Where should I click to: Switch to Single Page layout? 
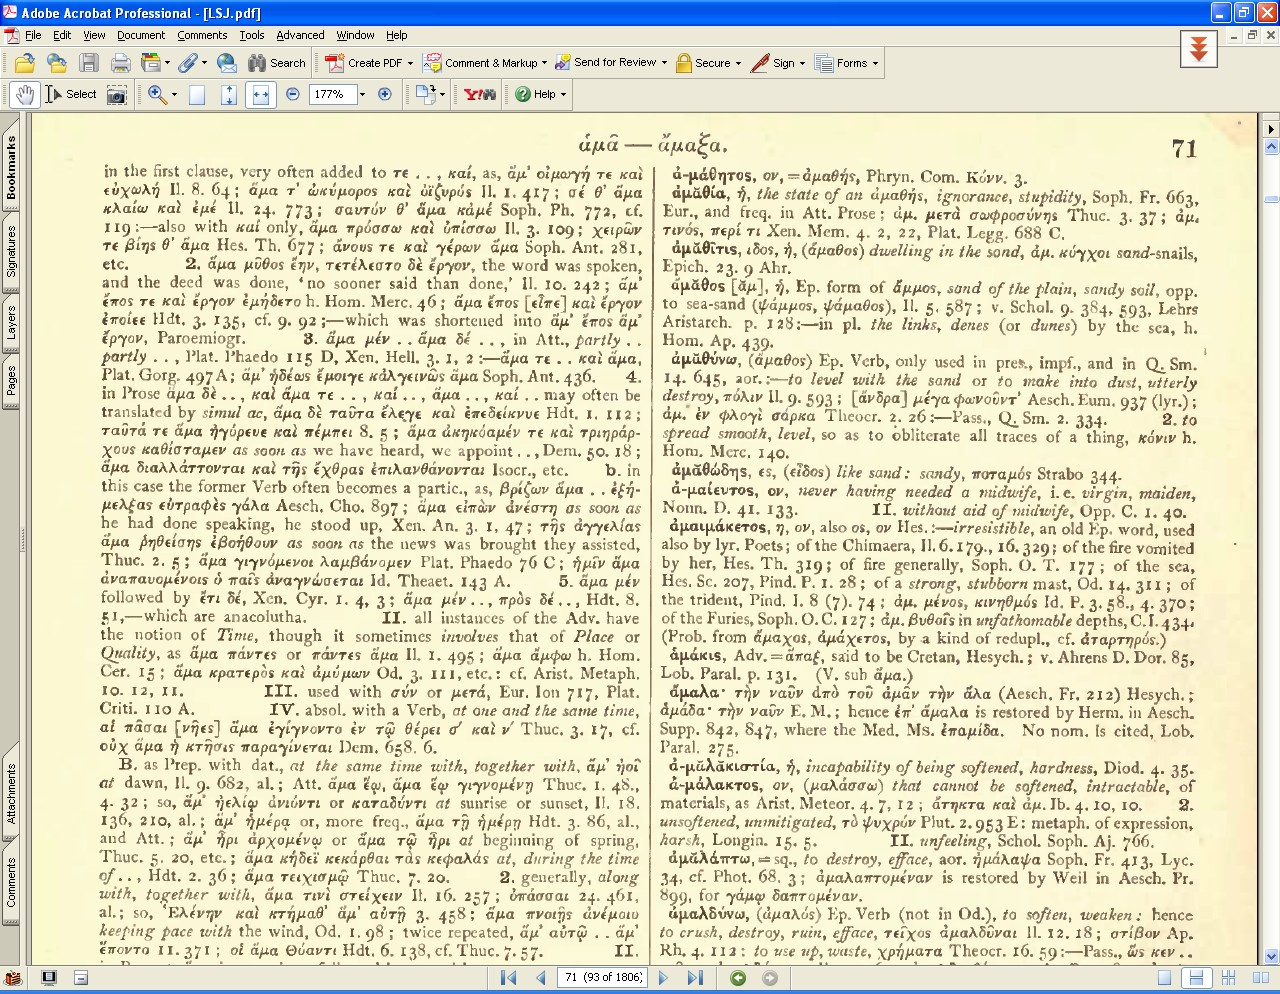[1164, 978]
